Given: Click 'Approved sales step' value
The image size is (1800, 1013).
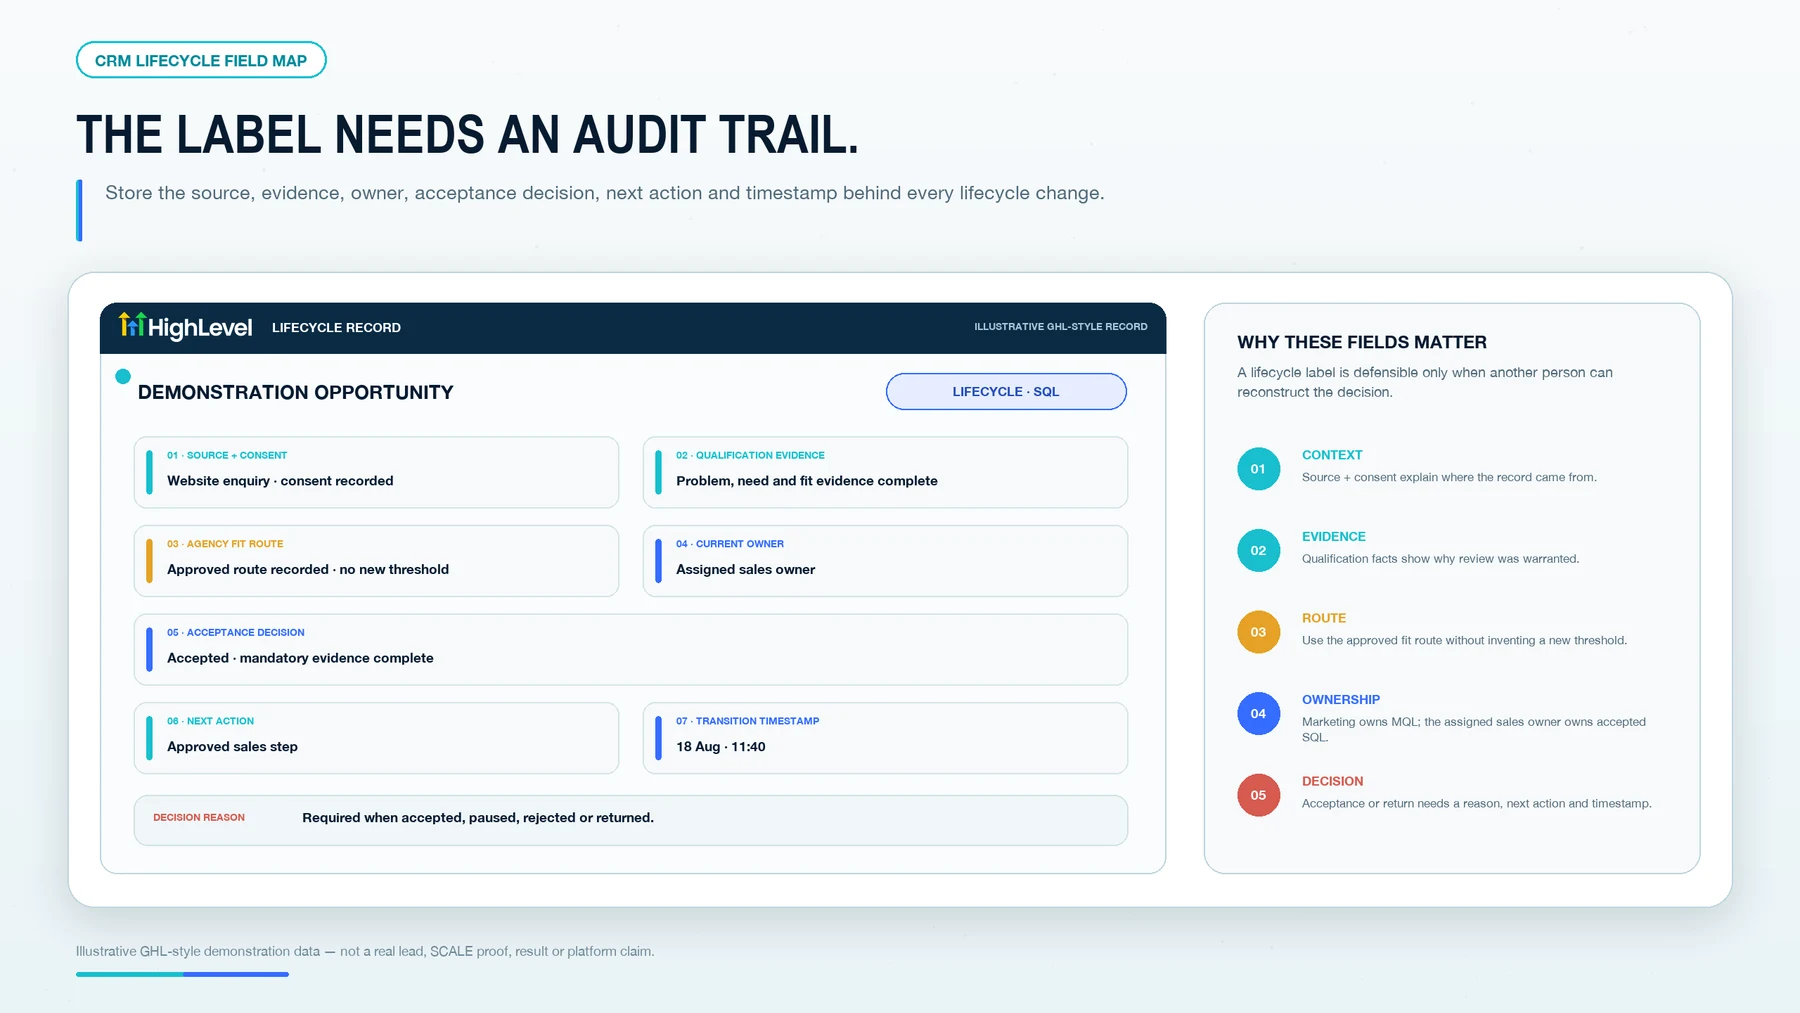Looking at the screenshot, I should [232, 747].
